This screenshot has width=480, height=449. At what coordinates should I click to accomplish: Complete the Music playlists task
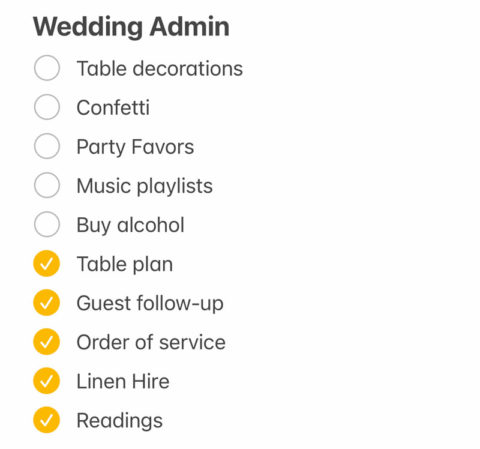(x=47, y=185)
